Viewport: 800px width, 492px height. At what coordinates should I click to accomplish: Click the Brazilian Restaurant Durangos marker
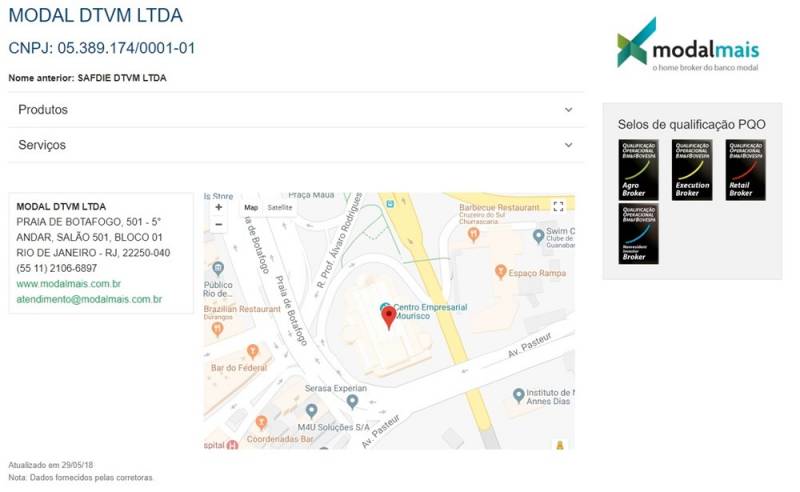(x=217, y=330)
